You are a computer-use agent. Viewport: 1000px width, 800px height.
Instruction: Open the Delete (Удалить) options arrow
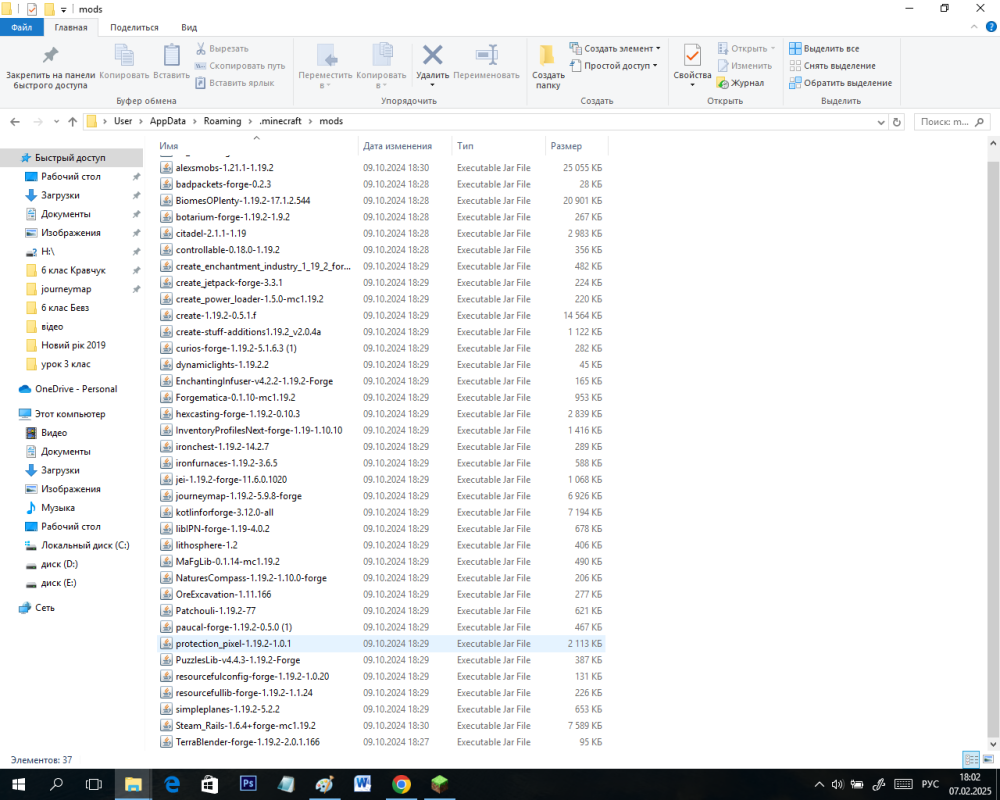pyautogui.click(x=432, y=85)
